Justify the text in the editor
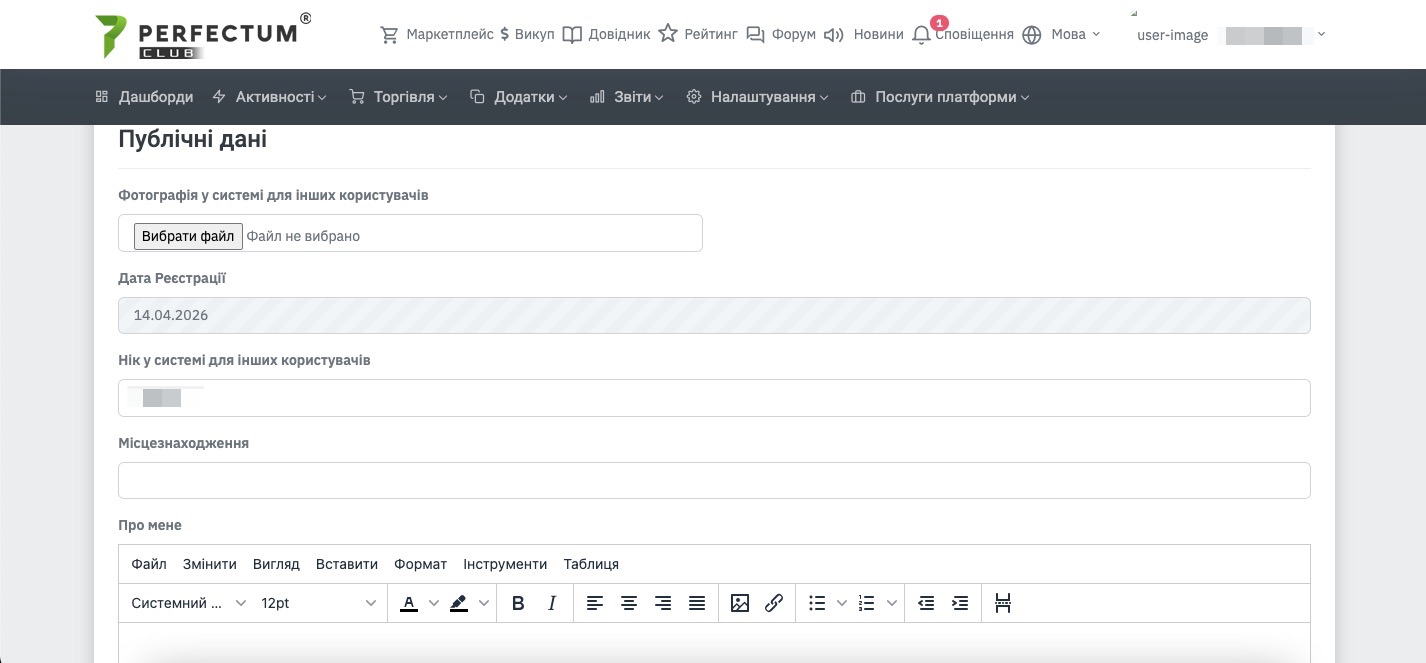 tap(697, 603)
